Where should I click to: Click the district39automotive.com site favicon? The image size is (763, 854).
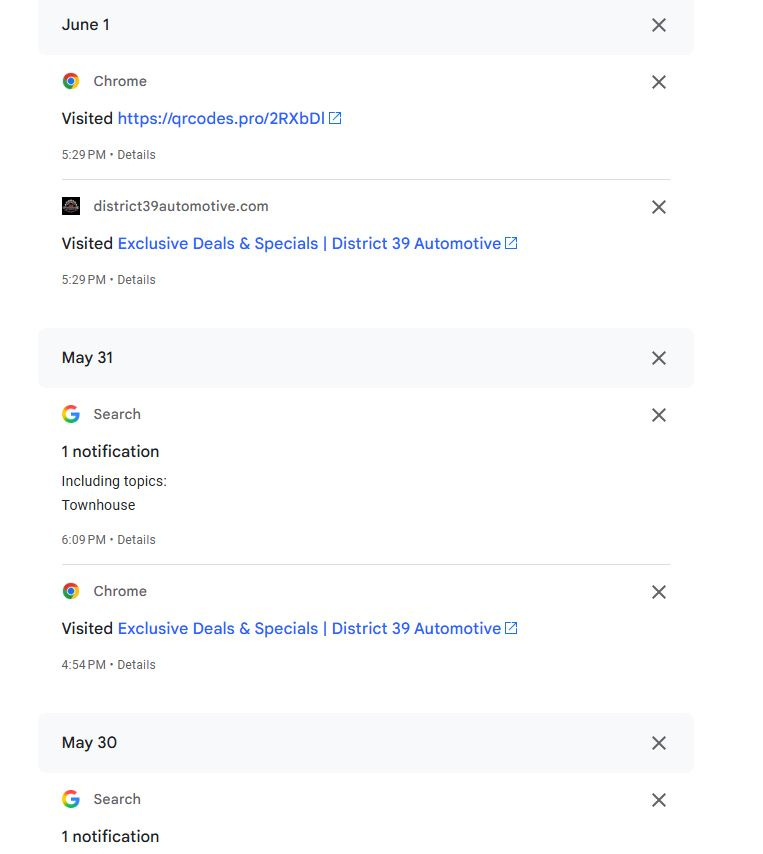point(71,206)
